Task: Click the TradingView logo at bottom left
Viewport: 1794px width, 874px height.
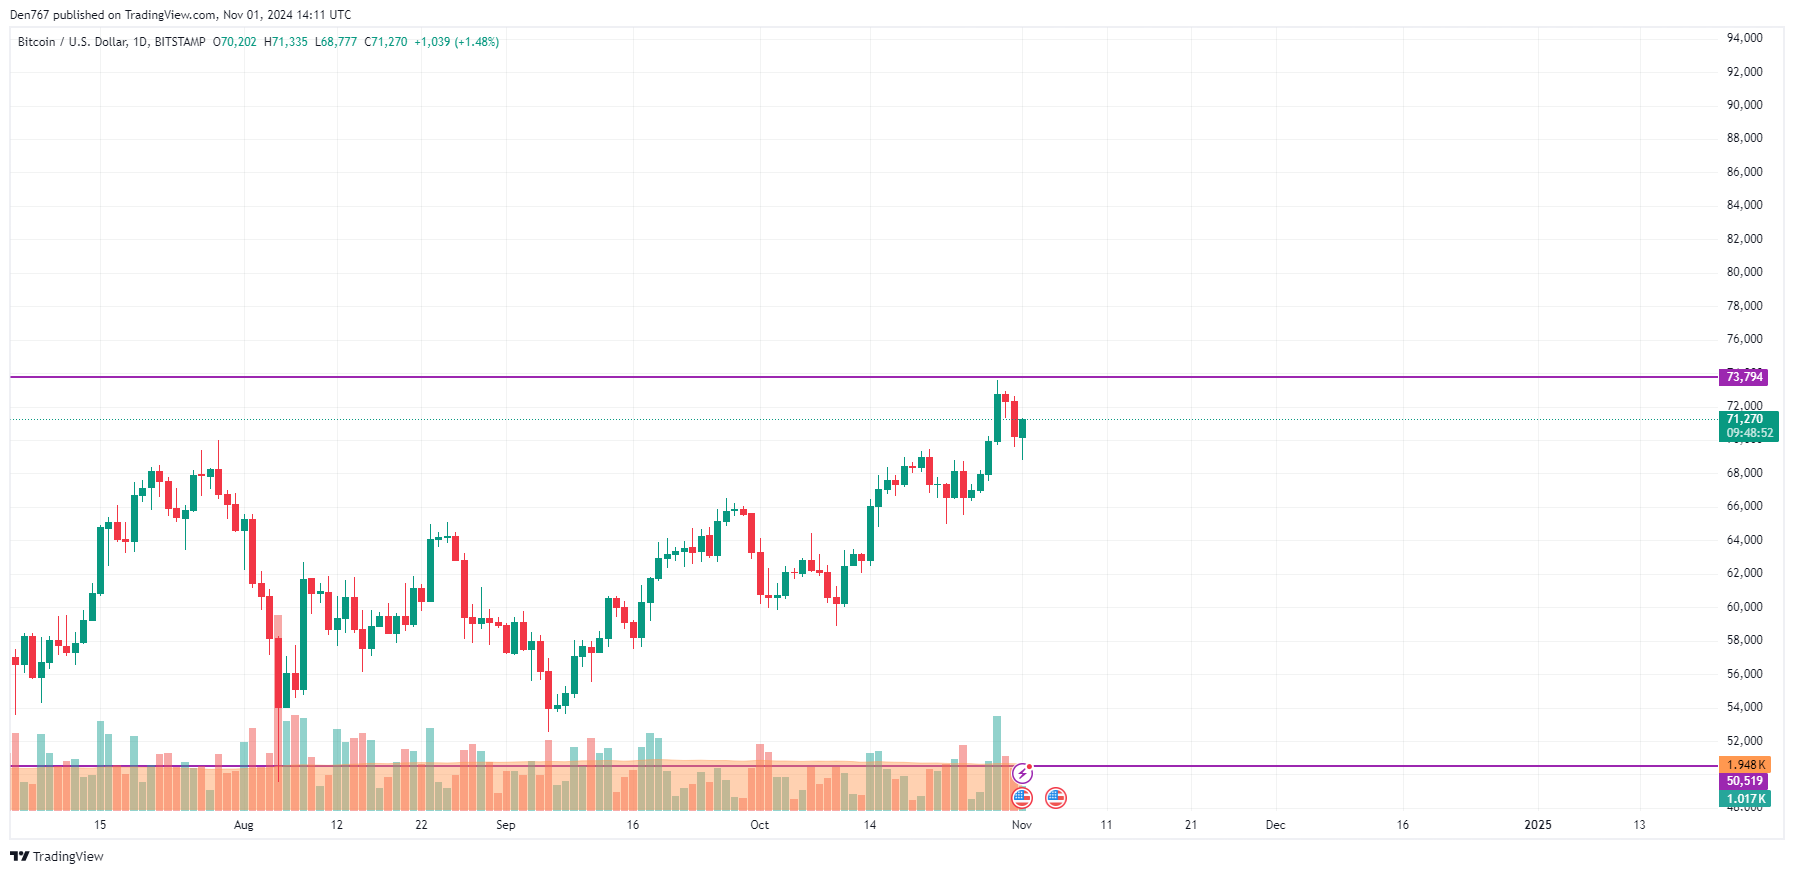Action: pyautogui.click(x=57, y=857)
